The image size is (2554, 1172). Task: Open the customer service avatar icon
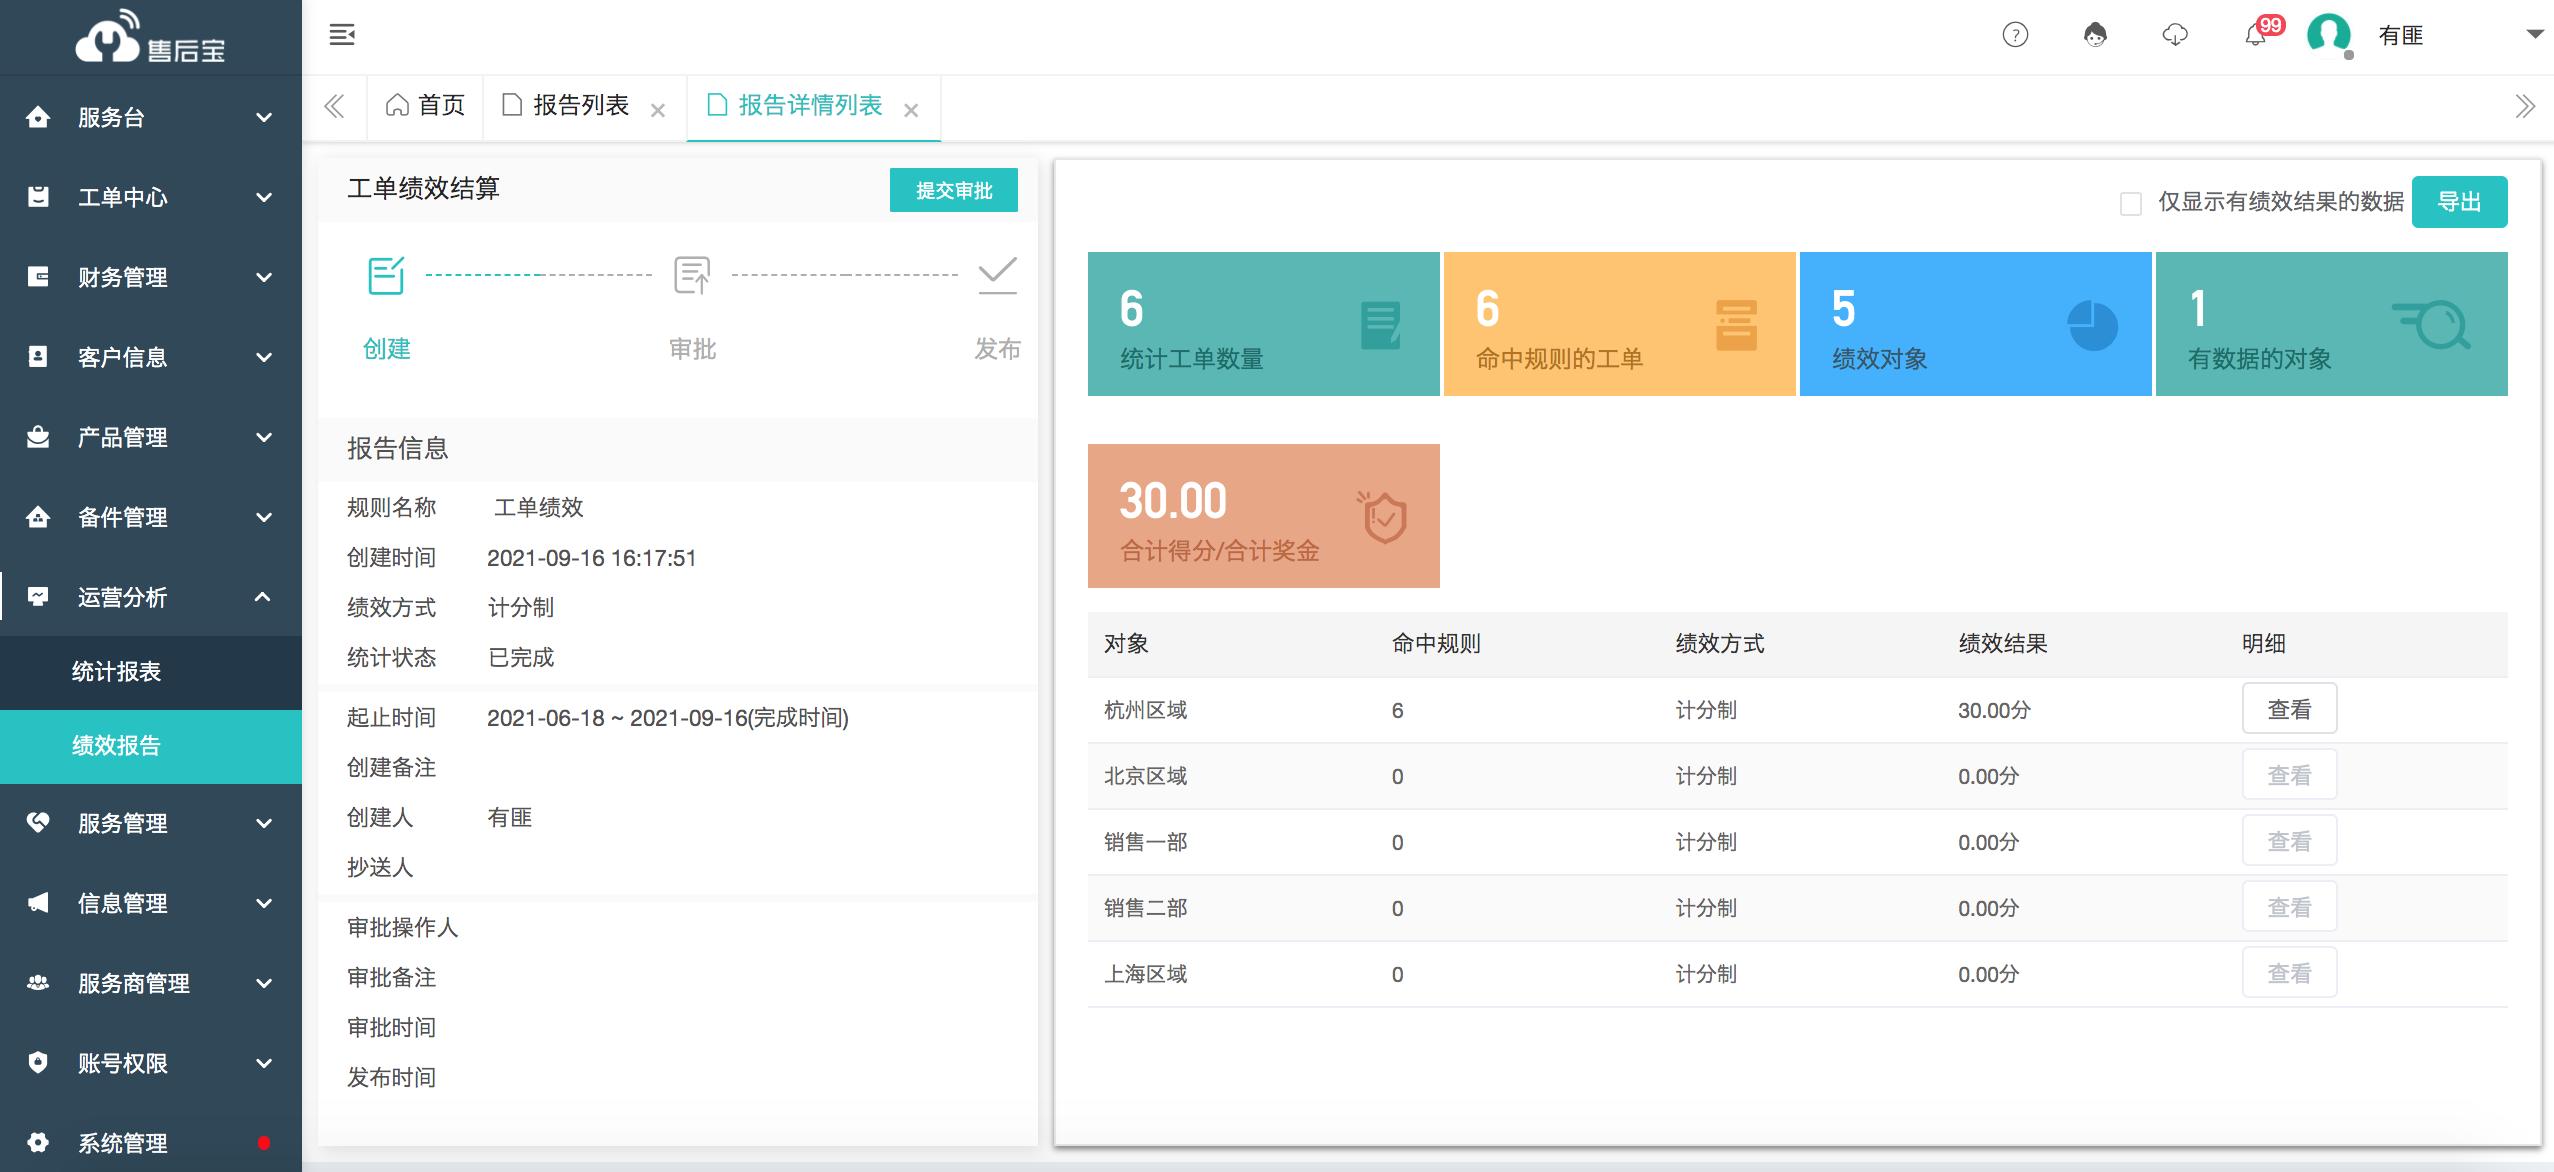click(x=2095, y=35)
